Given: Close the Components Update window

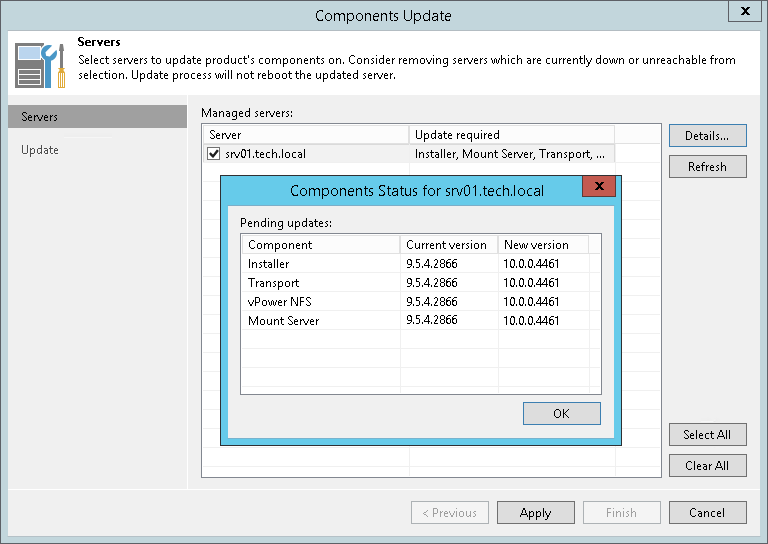Looking at the screenshot, I should click(745, 13).
